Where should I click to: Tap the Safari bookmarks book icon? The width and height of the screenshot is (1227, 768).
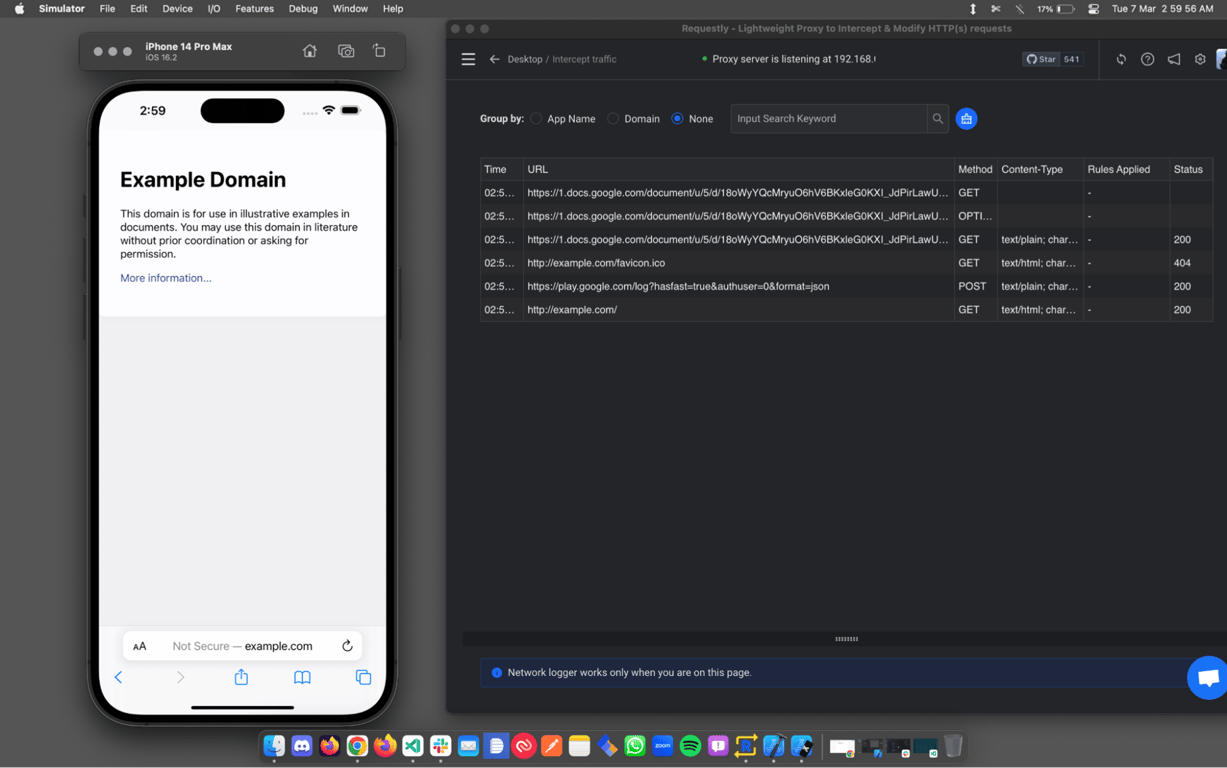(302, 677)
